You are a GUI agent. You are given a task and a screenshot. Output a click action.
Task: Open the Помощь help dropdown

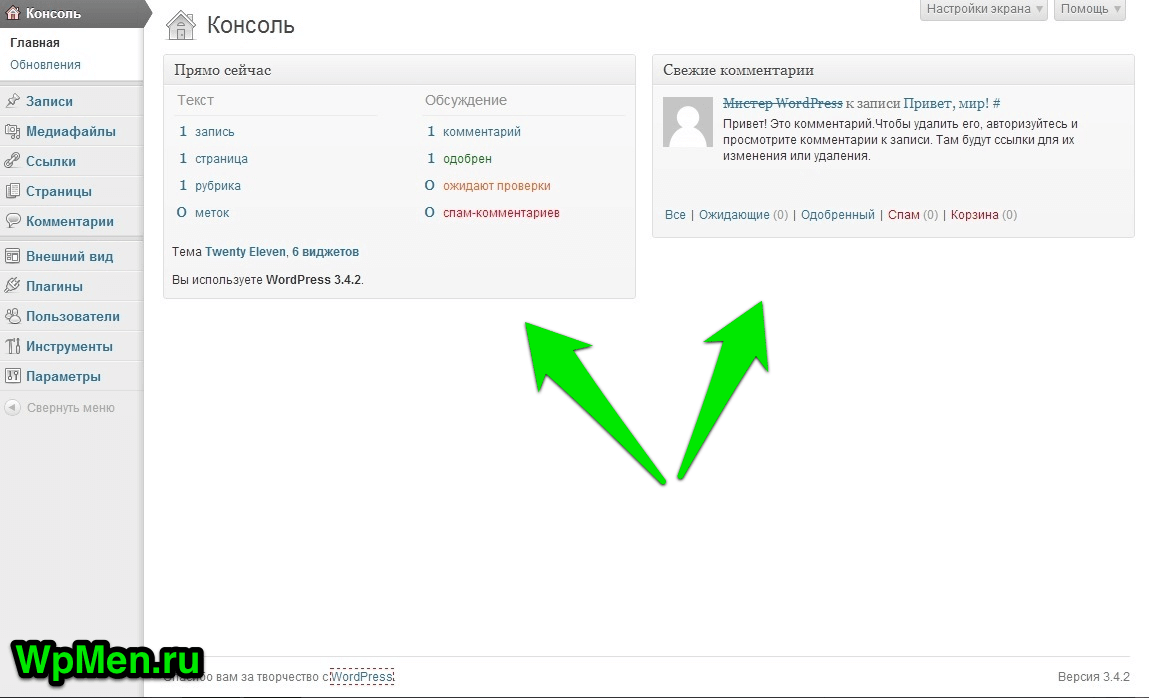1089,9
